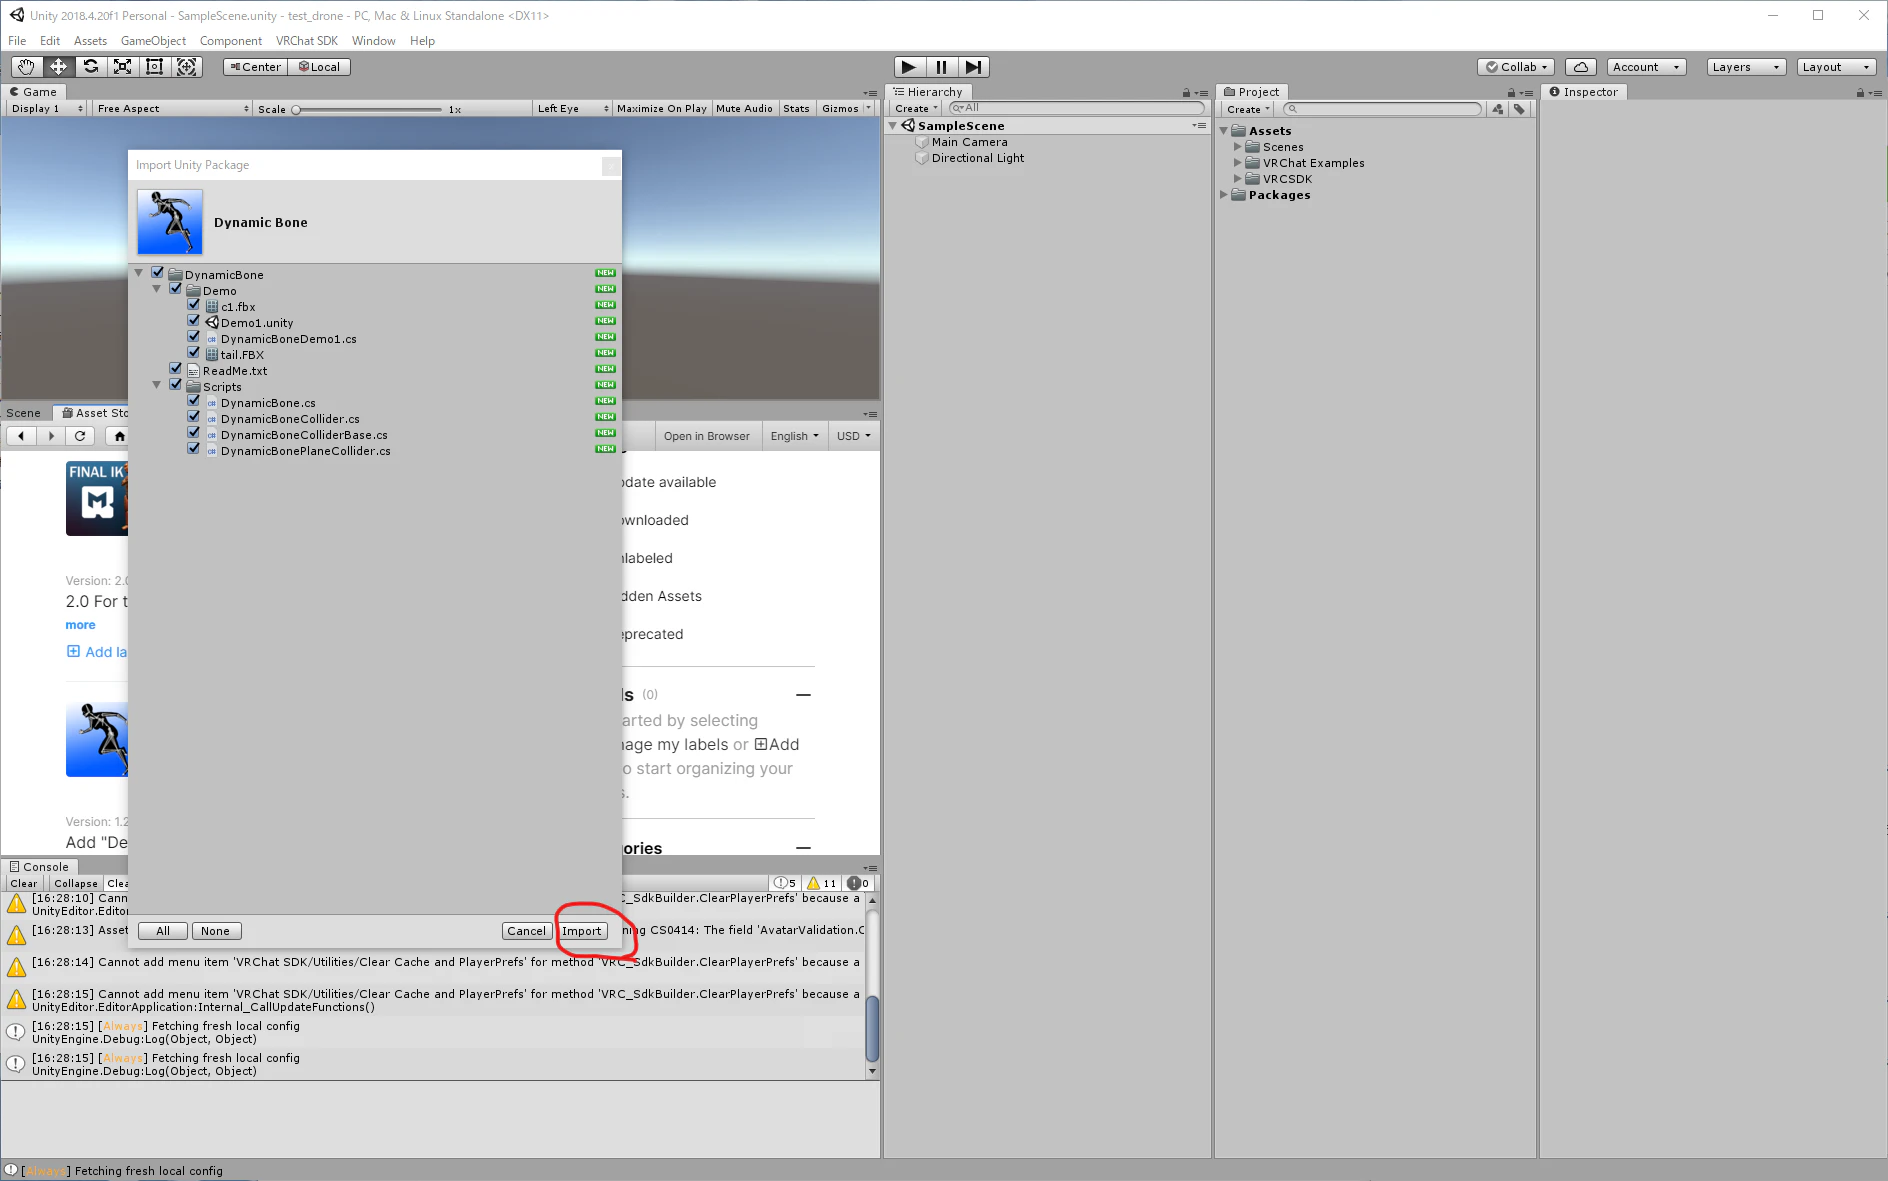Uncheck the DynamicBone root folder
Viewport: 1888px width, 1181px height.
(x=158, y=273)
